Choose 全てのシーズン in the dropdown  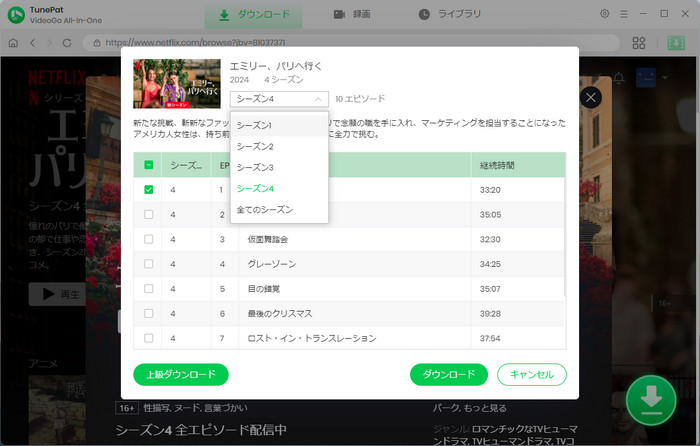tap(265, 209)
